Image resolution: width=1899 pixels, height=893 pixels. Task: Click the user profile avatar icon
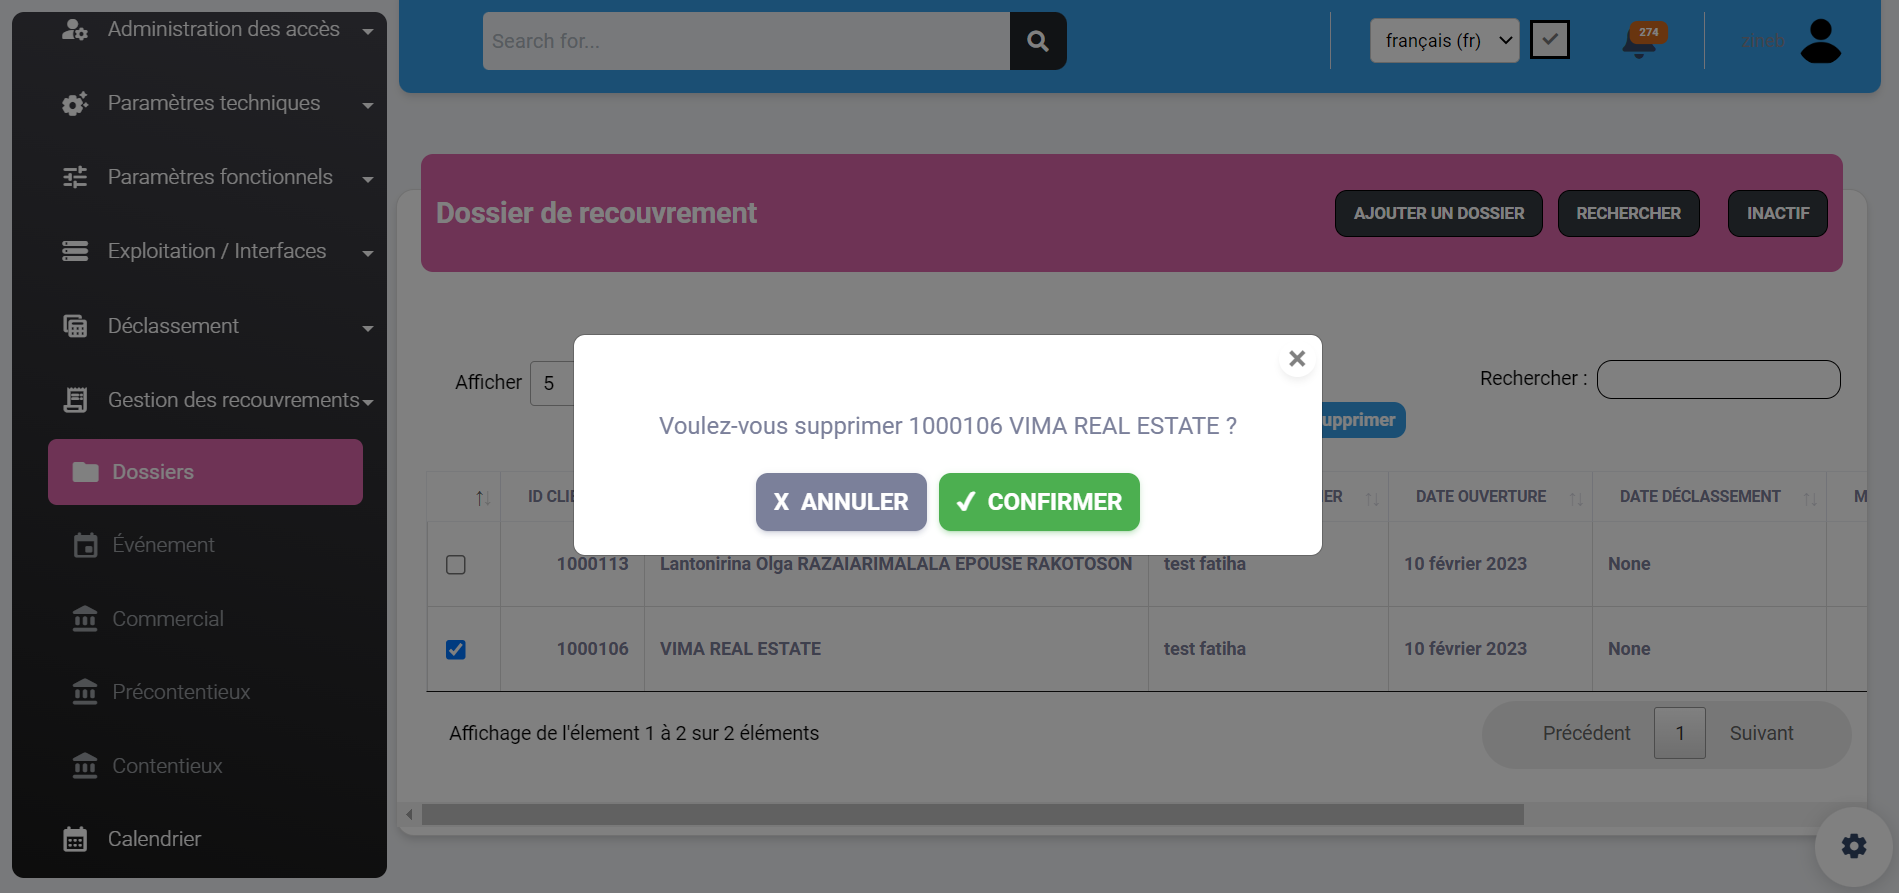[x=1820, y=41]
